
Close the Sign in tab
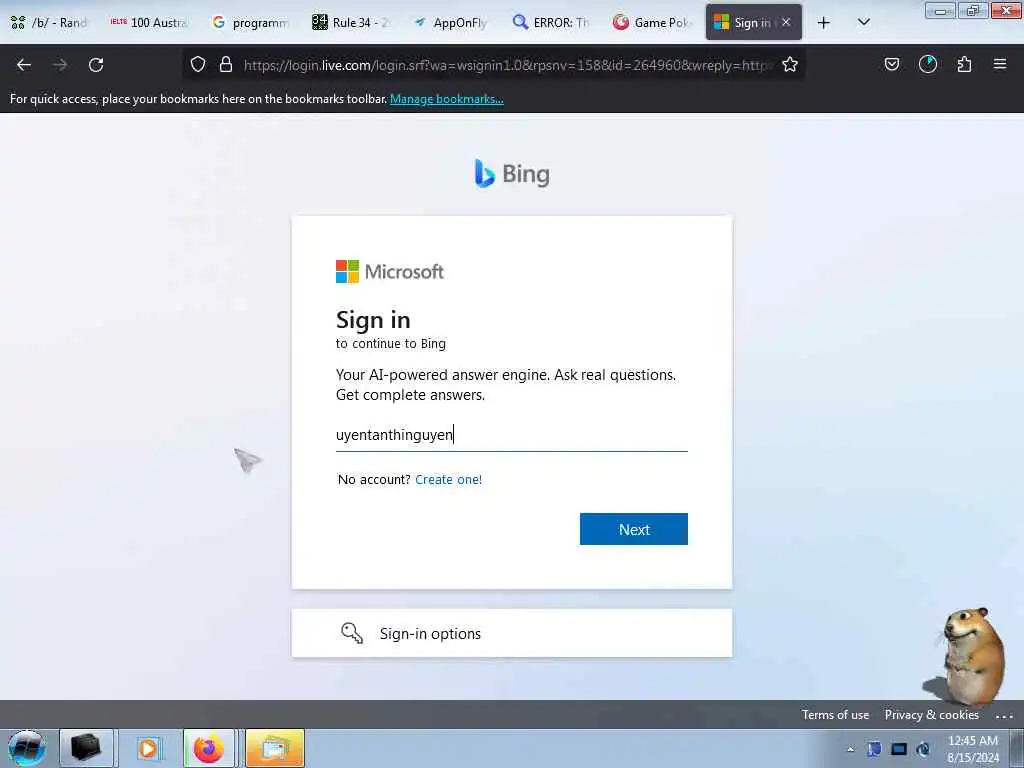click(786, 22)
